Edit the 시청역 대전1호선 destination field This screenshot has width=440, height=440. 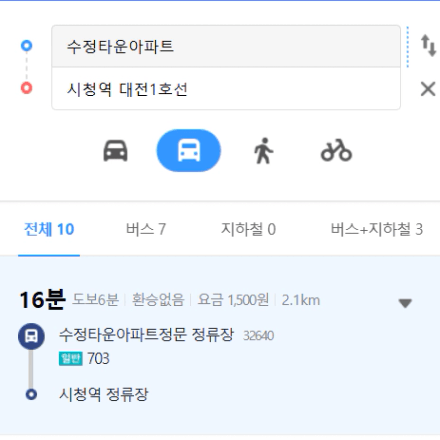226,89
